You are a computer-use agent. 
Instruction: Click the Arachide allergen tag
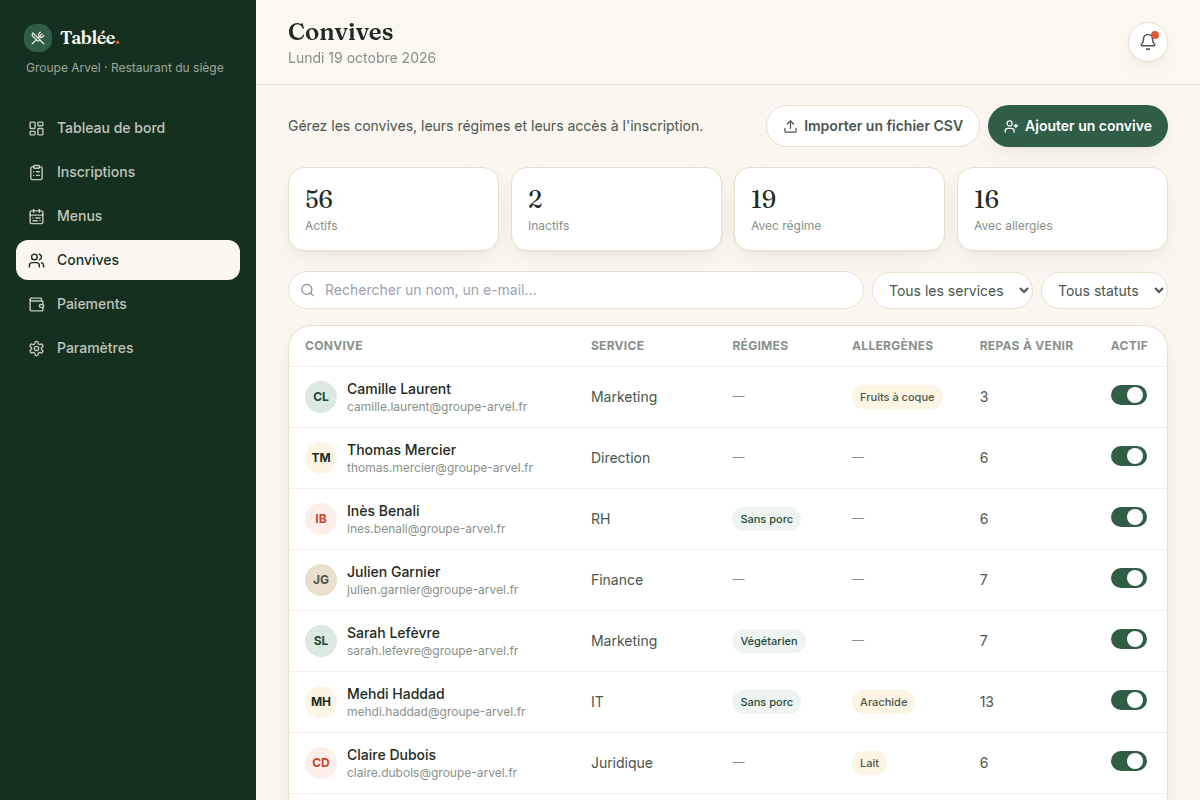(883, 702)
